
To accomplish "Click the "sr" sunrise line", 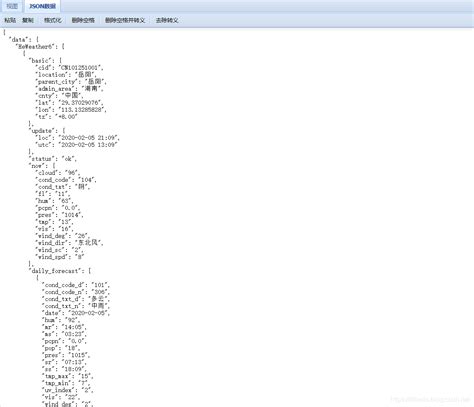I will tap(64, 362).
